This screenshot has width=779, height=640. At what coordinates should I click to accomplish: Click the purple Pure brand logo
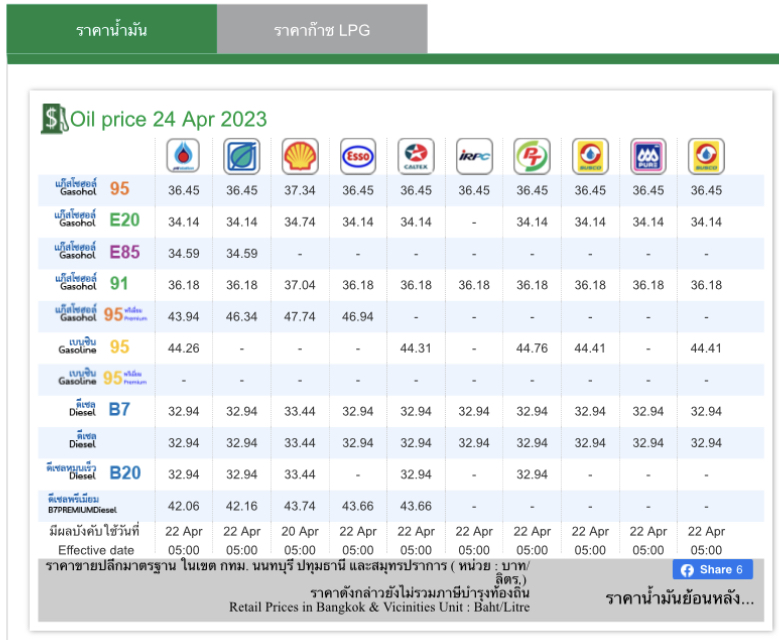648,156
